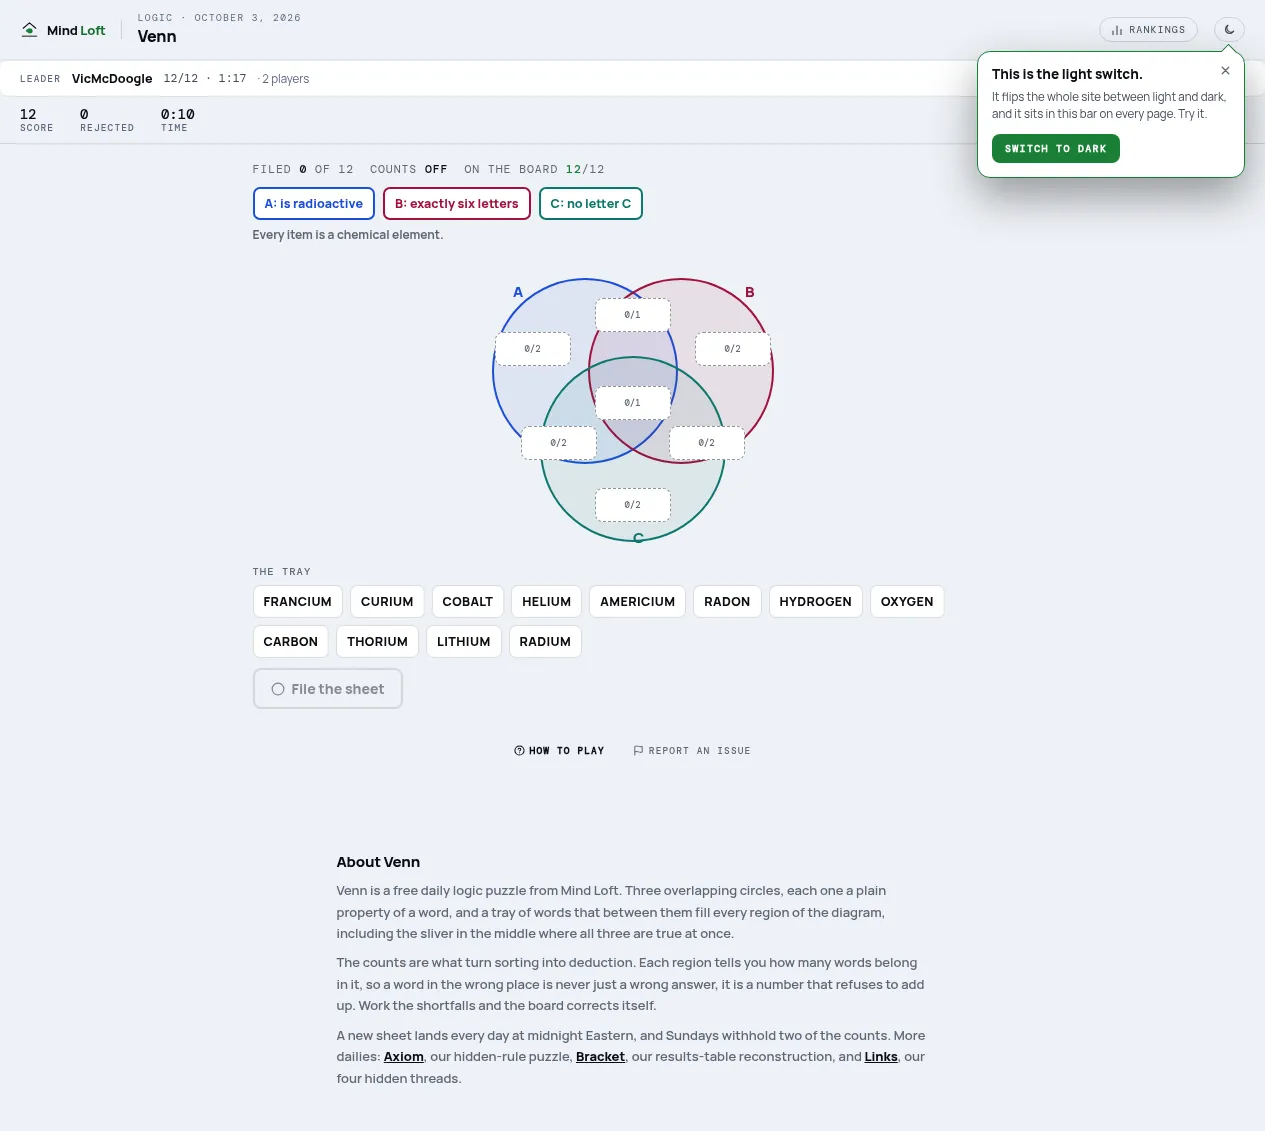Viewport: 1265px width, 1131px height.
Task: Click the B and C overlap slot
Action: [x=707, y=443]
